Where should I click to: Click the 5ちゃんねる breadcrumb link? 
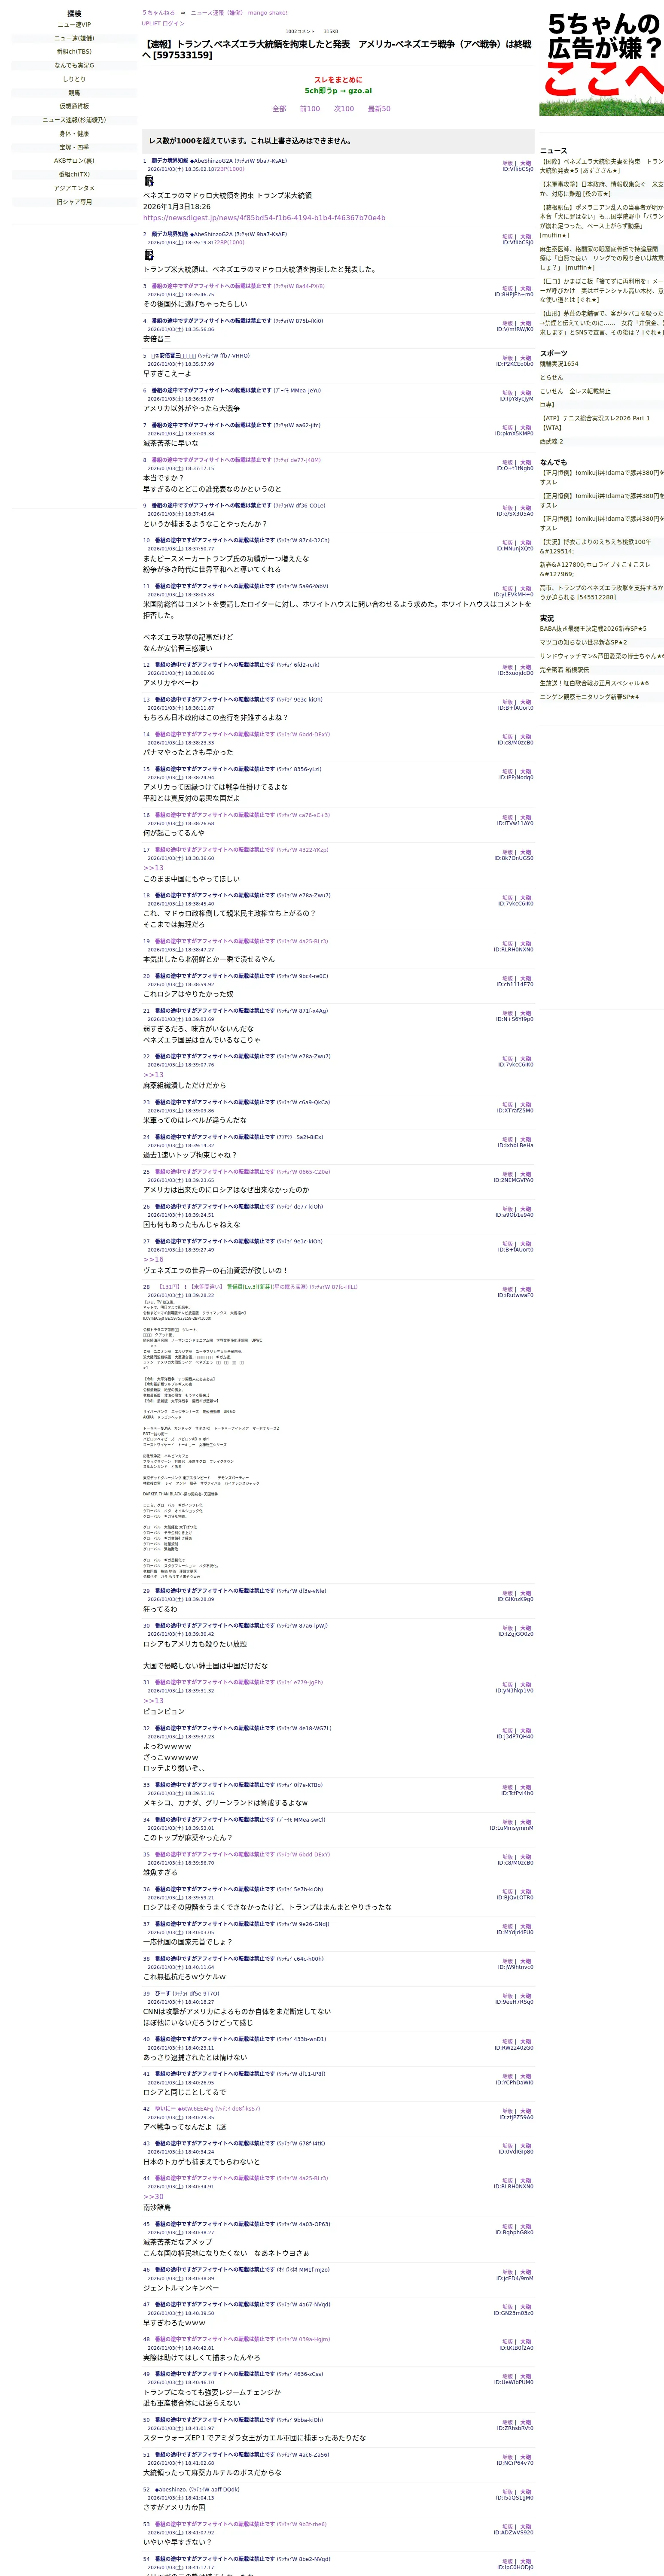pos(158,13)
